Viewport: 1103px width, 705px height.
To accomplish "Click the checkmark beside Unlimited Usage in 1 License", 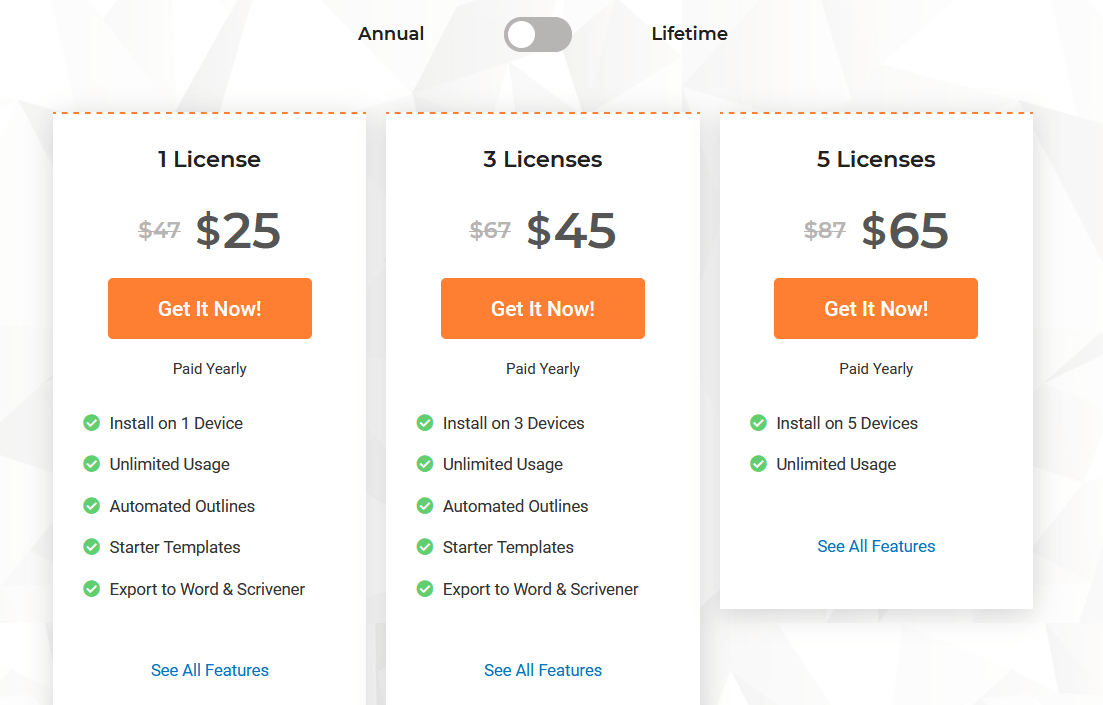I will (x=91, y=464).
